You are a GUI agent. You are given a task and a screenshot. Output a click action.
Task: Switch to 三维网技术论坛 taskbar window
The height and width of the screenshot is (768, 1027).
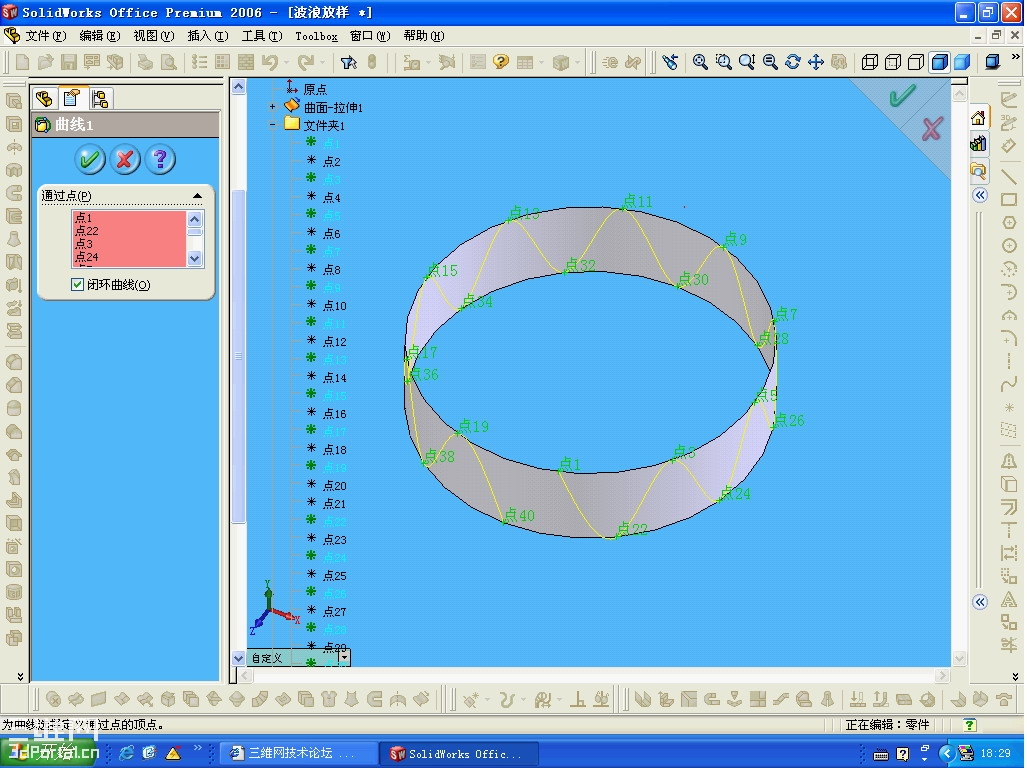pyautogui.click(x=299, y=753)
